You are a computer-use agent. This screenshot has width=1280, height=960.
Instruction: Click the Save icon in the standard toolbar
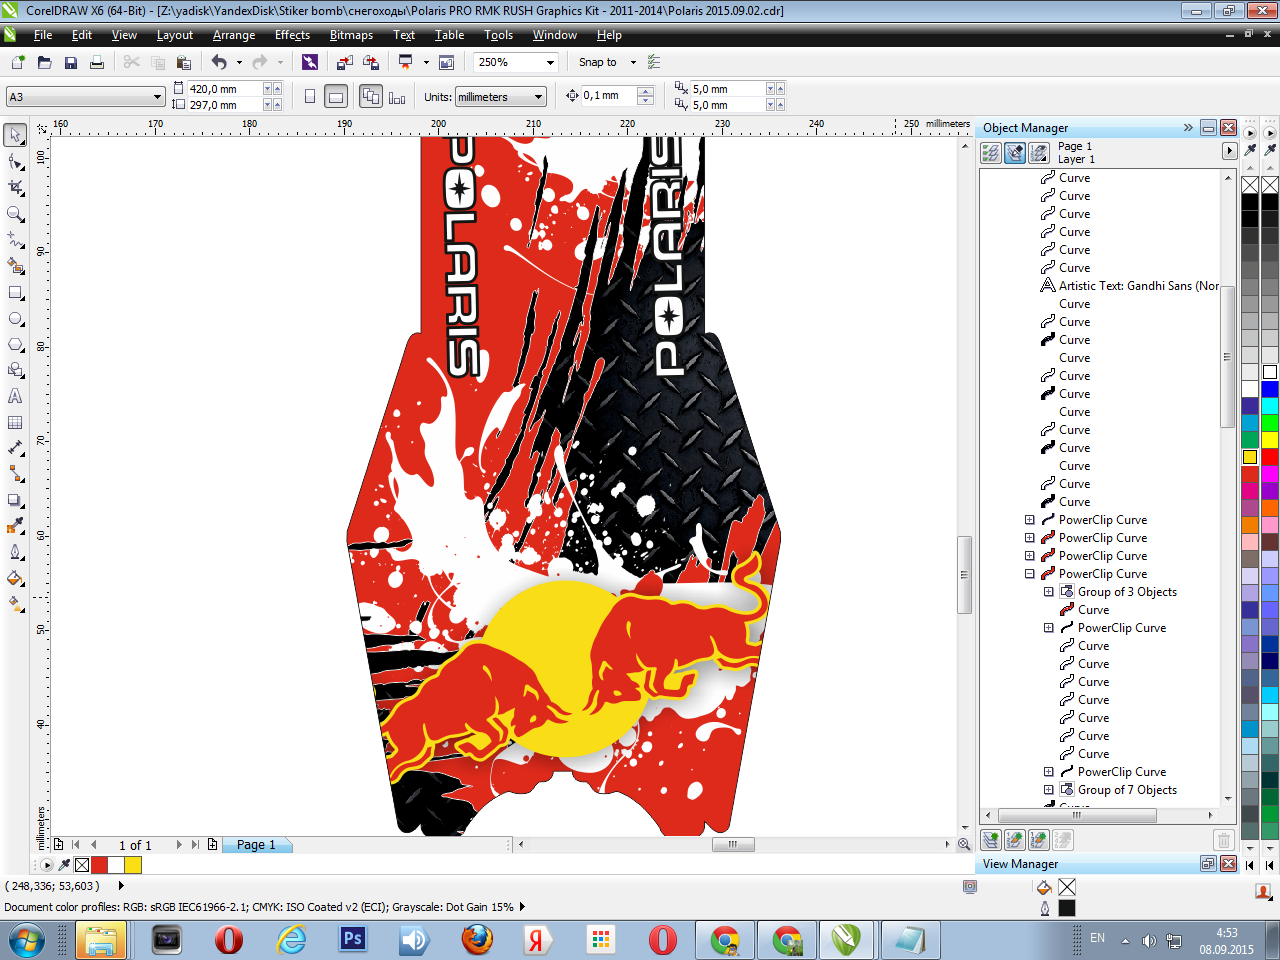[71, 62]
